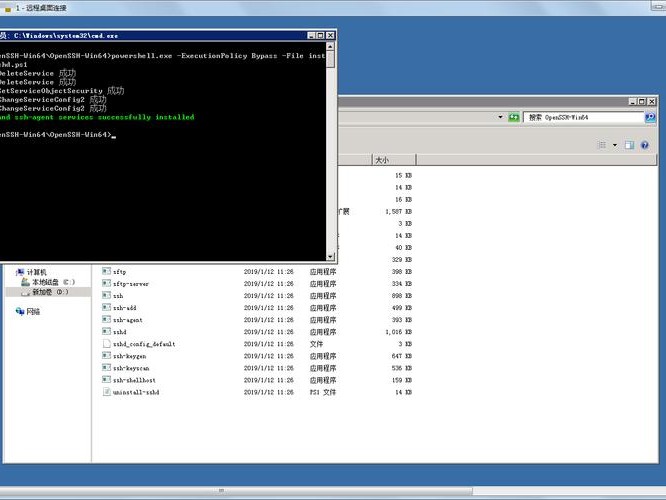Select sshd_config_default file icon
666x500 pixels.
106,343
